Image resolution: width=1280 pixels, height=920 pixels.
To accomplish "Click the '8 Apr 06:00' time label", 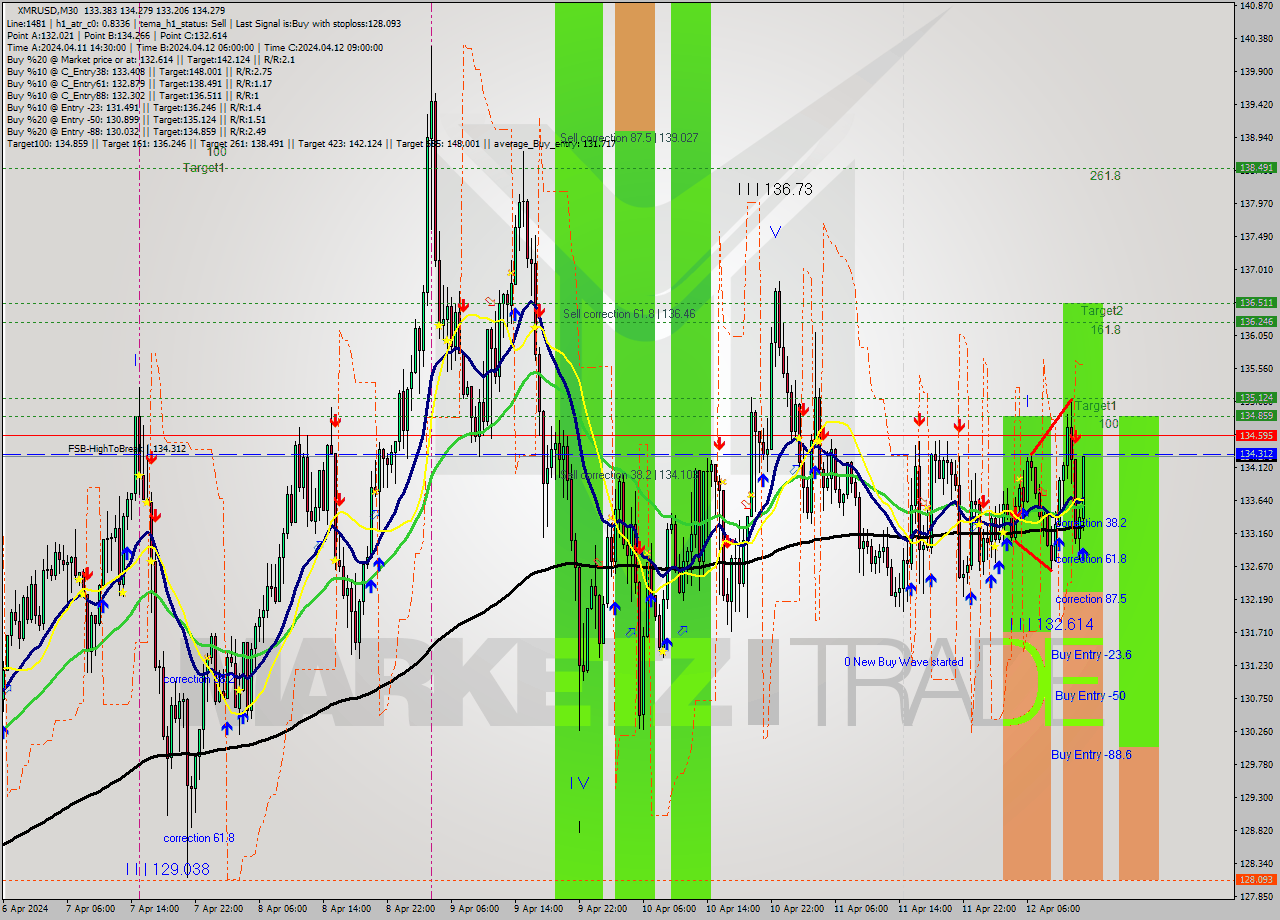I will click(x=281, y=908).
